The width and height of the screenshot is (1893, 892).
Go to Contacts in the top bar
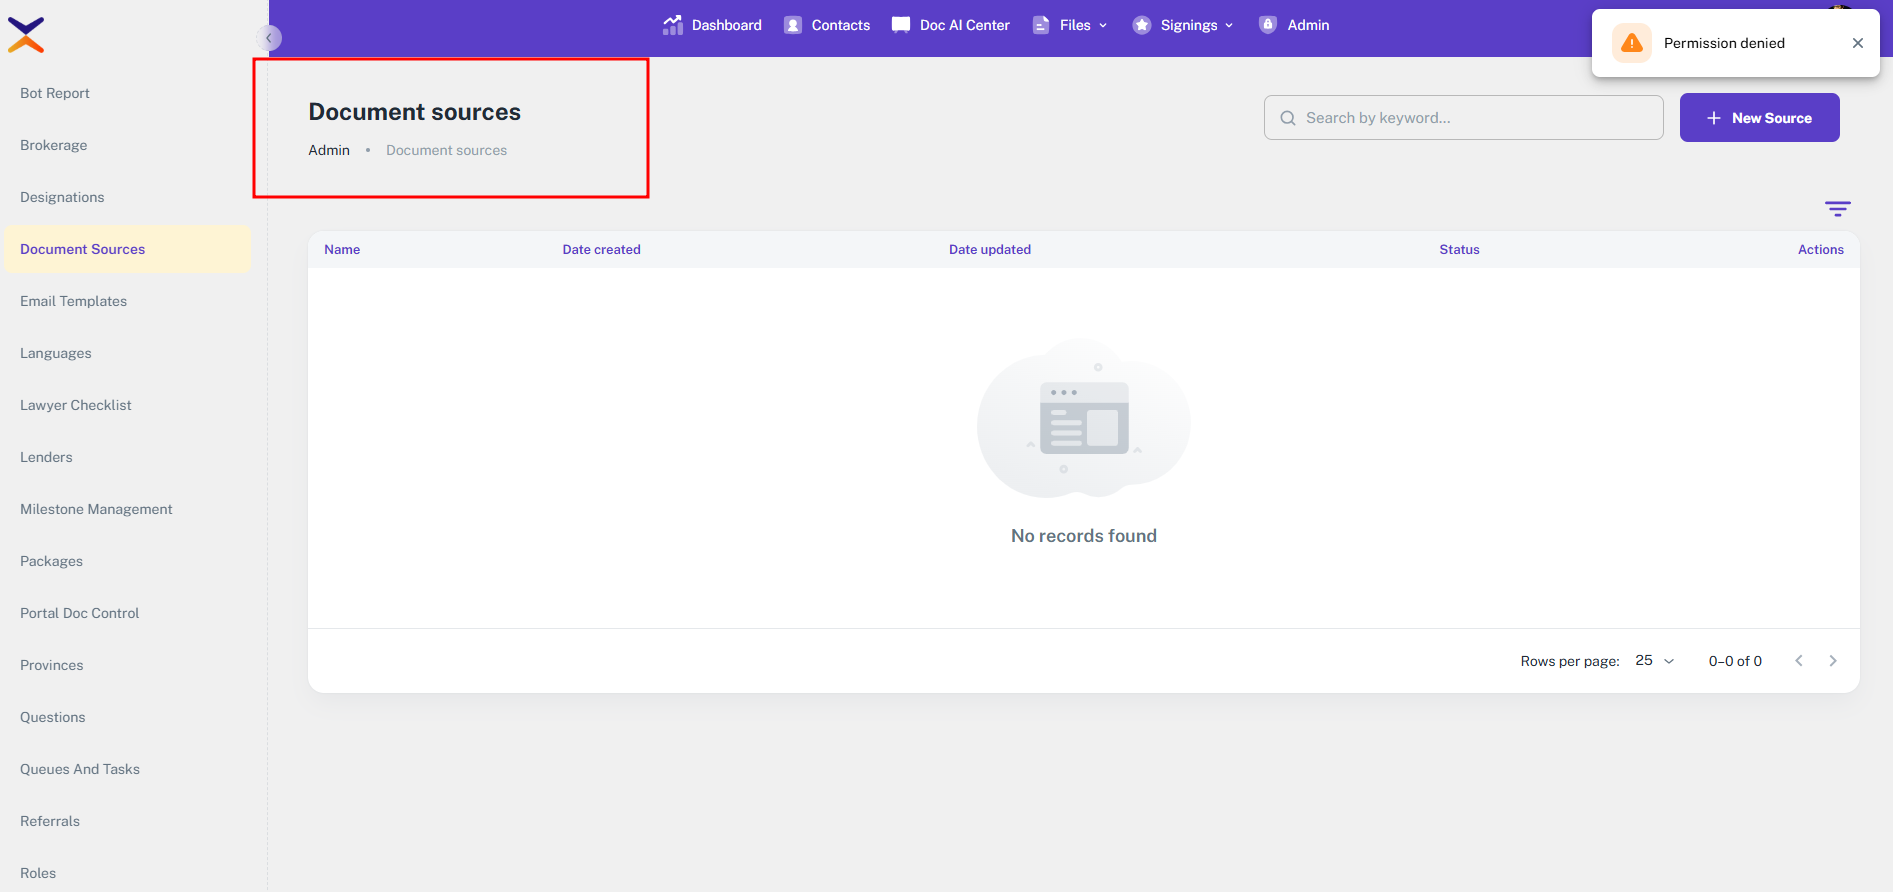tap(827, 25)
